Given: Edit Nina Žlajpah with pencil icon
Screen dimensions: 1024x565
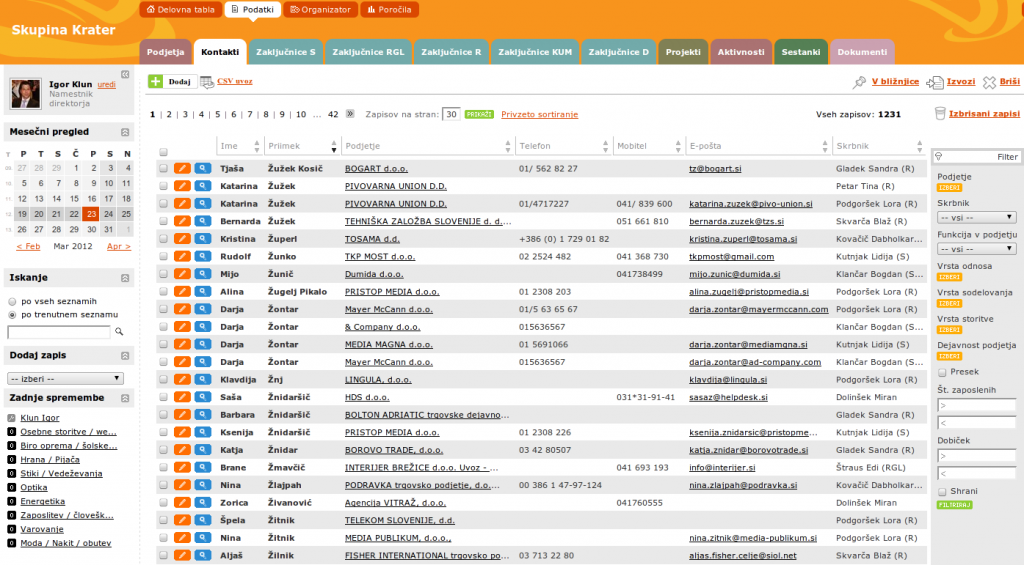Looking at the screenshot, I should tap(182, 485).
